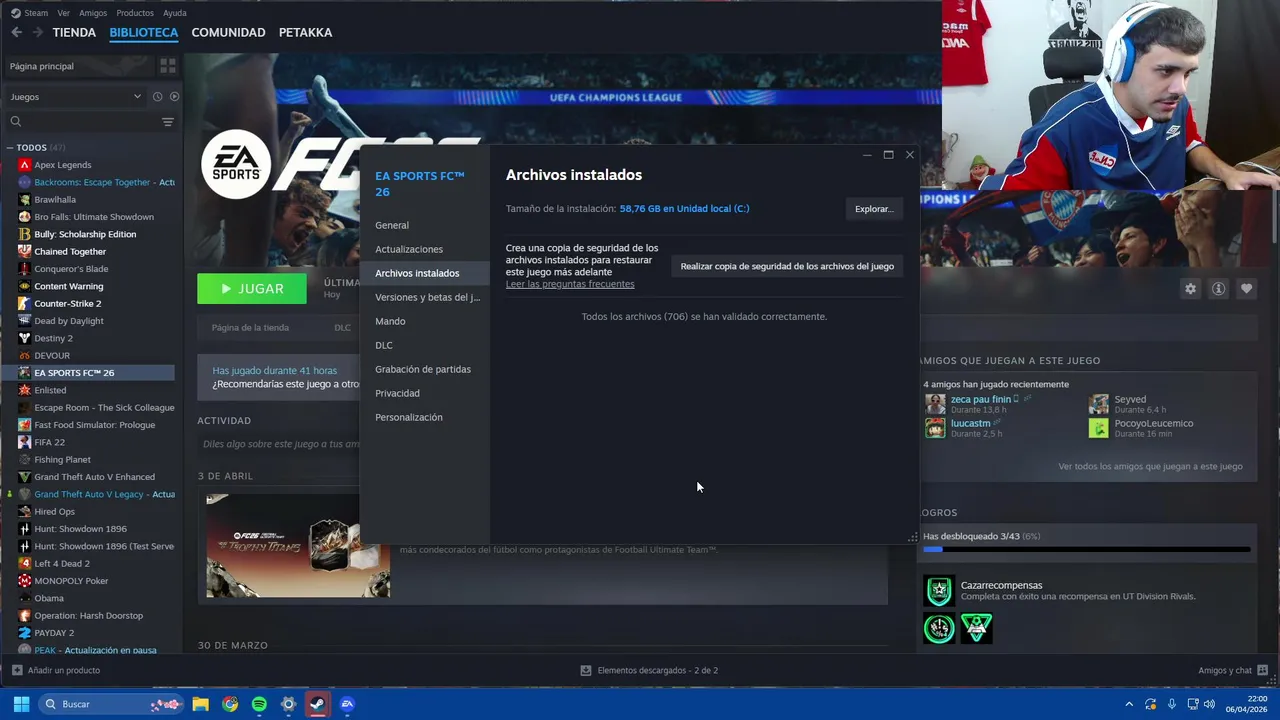This screenshot has width=1280, height=720.
Task: Click PocoyoLeucemico's avatar
Action: [1098, 428]
